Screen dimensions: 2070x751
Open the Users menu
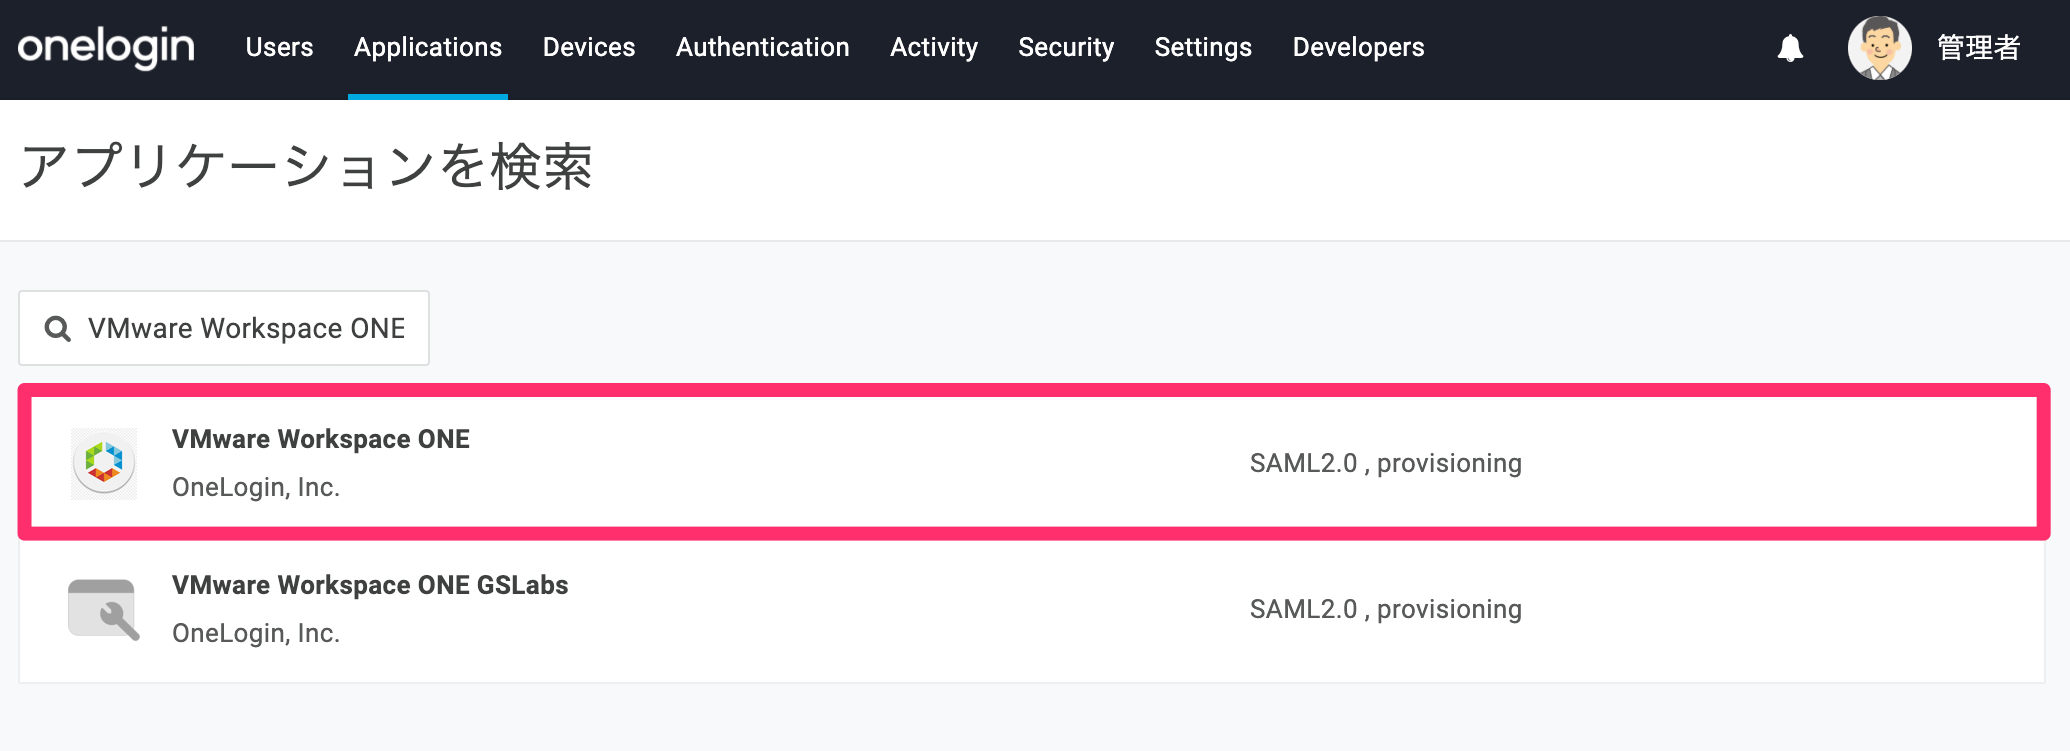click(x=279, y=47)
